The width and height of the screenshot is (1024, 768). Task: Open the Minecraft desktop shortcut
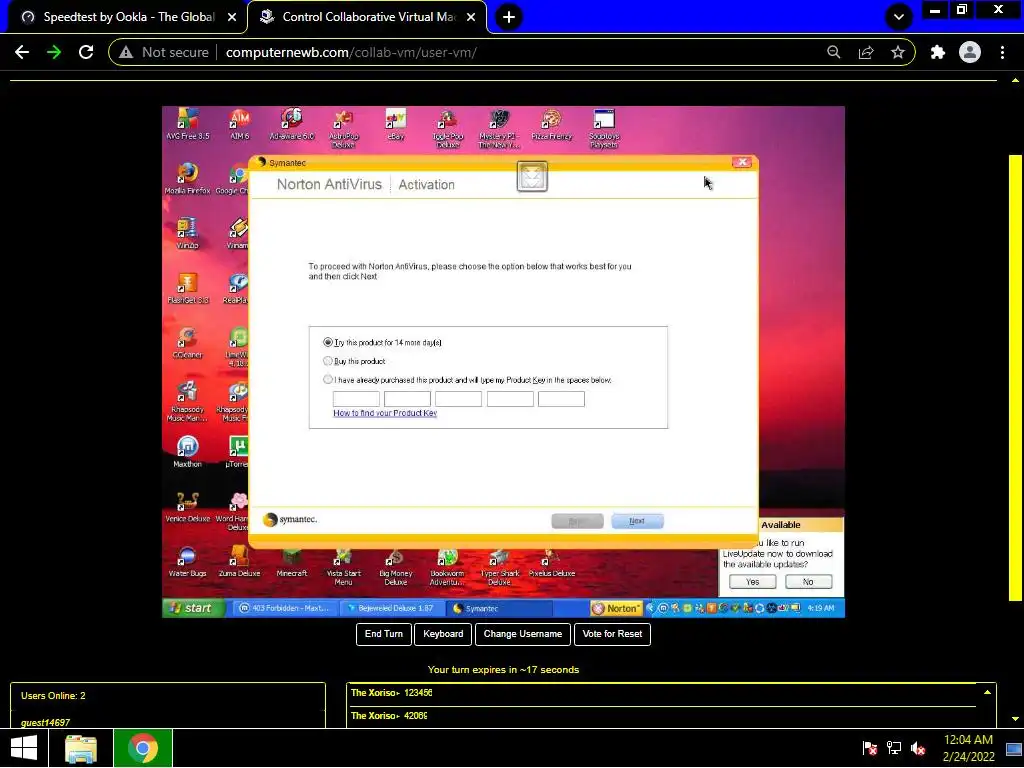pos(291,562)
